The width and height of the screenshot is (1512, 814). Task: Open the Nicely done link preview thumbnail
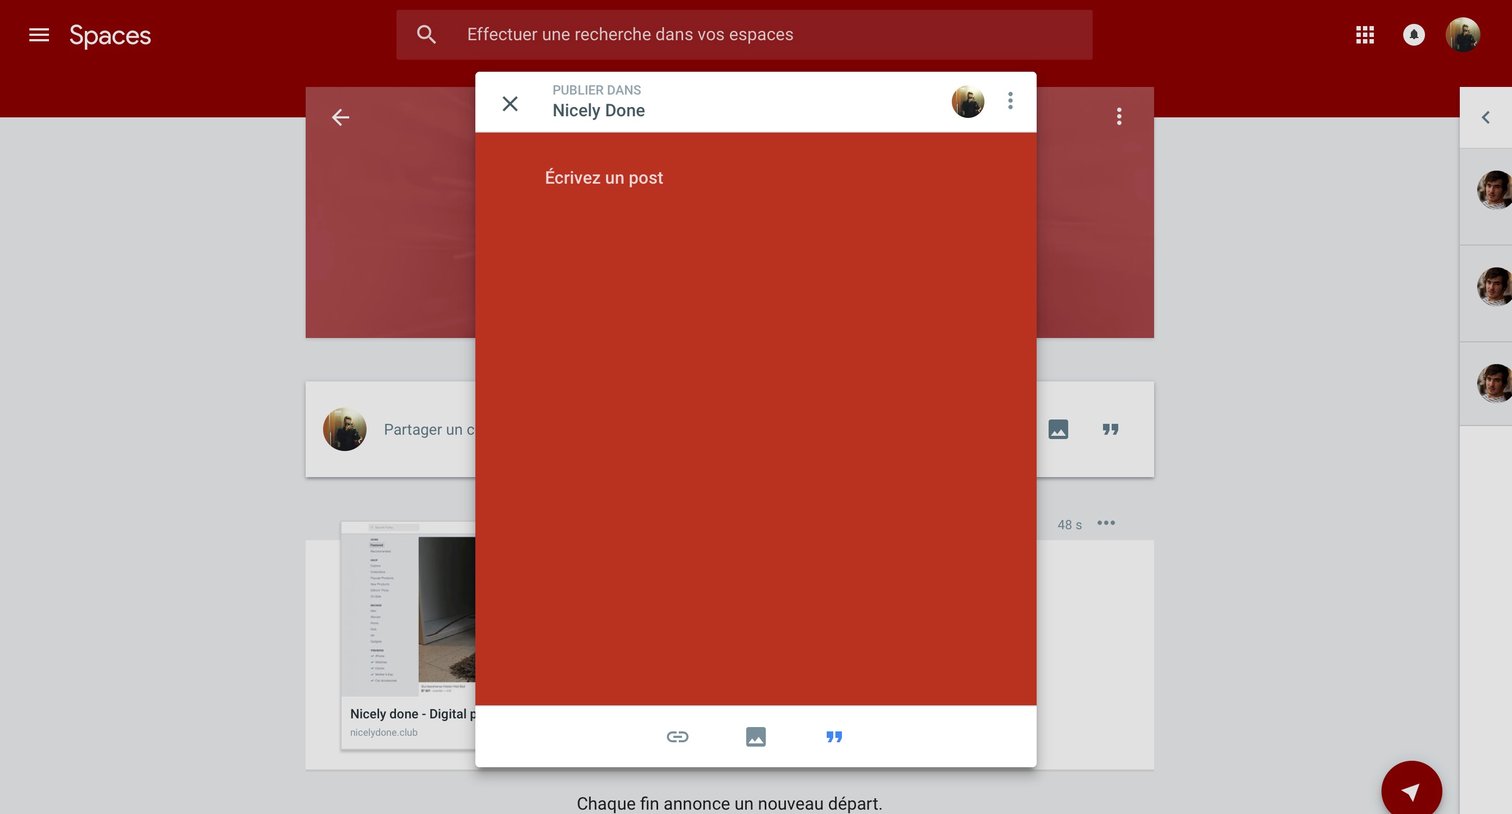408,608
